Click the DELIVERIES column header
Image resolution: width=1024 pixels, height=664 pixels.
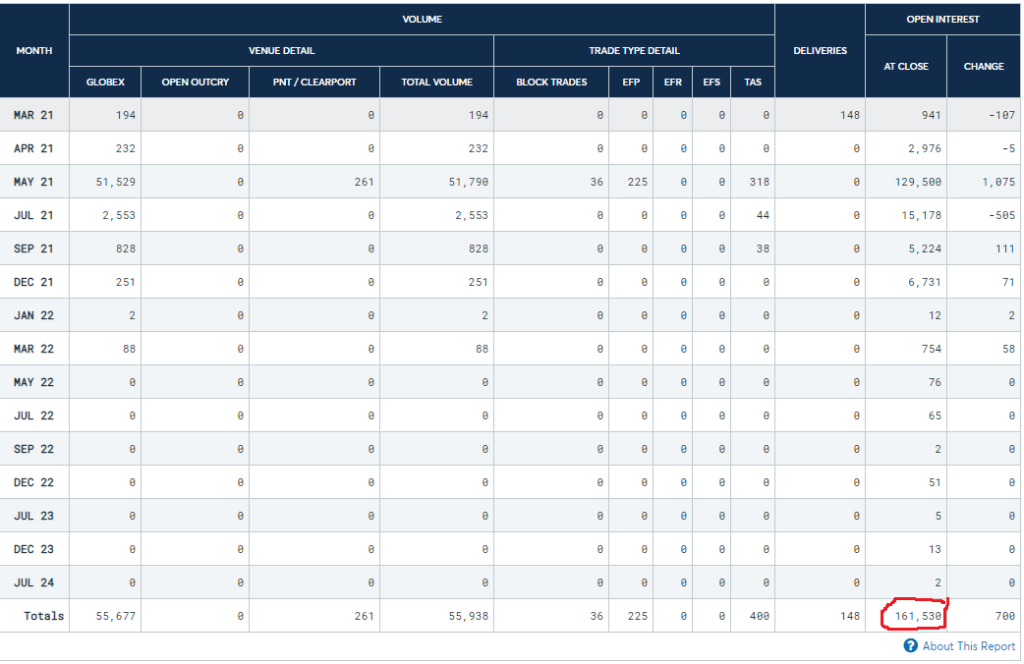[x=820, y=50]
